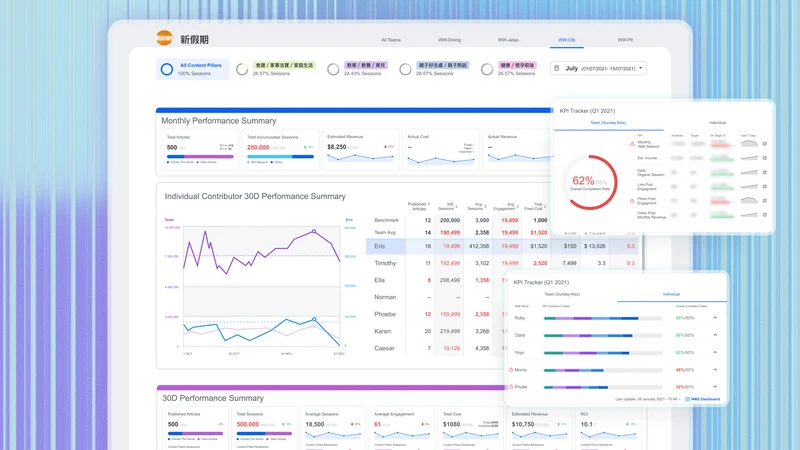Screen dimensions: 800x450
Task: Click the warning triangle beside Monthly Web Session
Action: 632,144
